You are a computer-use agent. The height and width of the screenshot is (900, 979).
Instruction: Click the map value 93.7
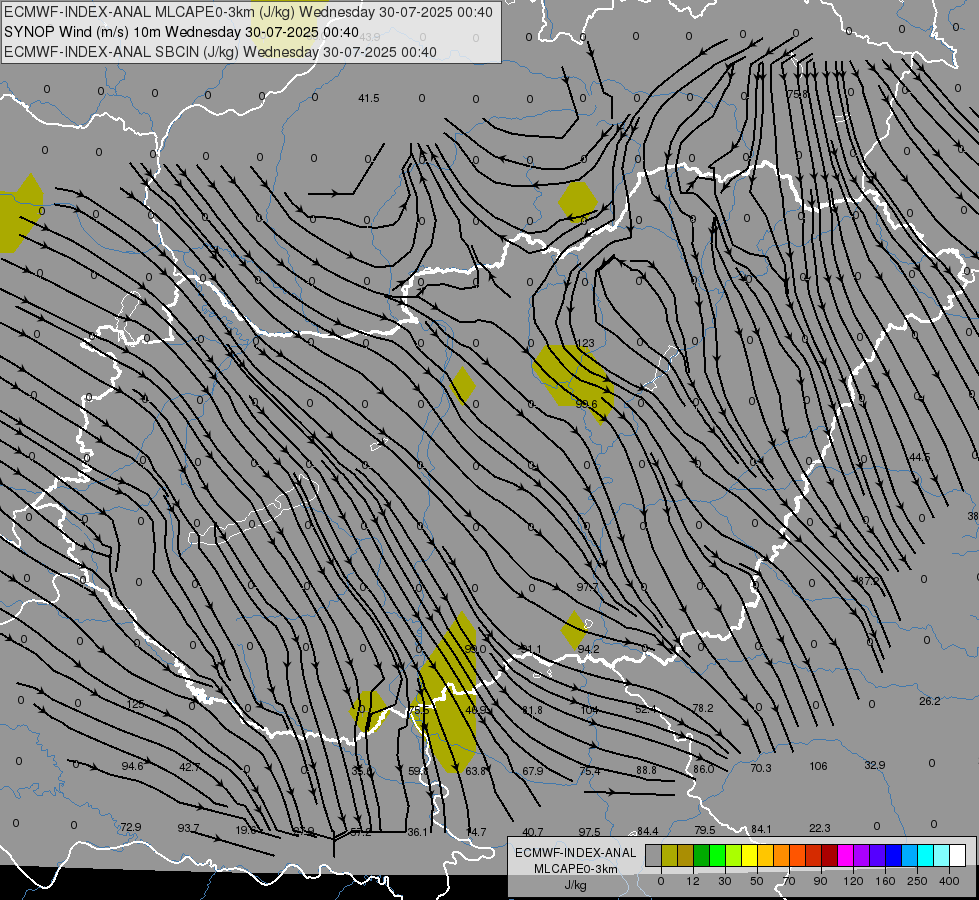tap(188, 828)
